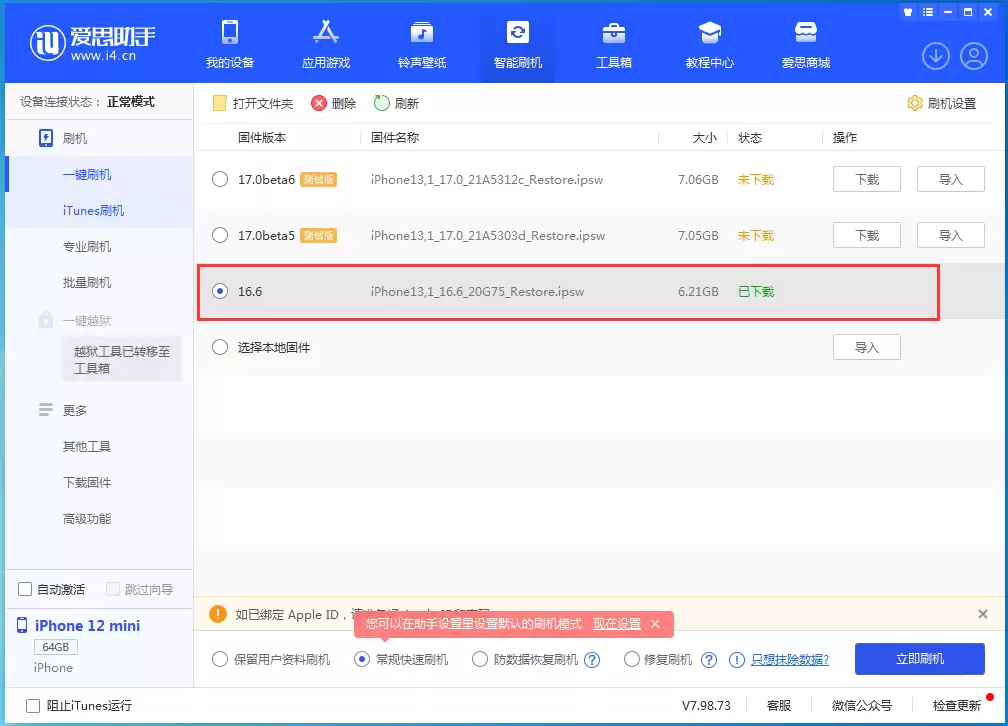Screen dimensions: 1008x726
Task: Select the 16.6 firmware radio button
Action: 220,291
